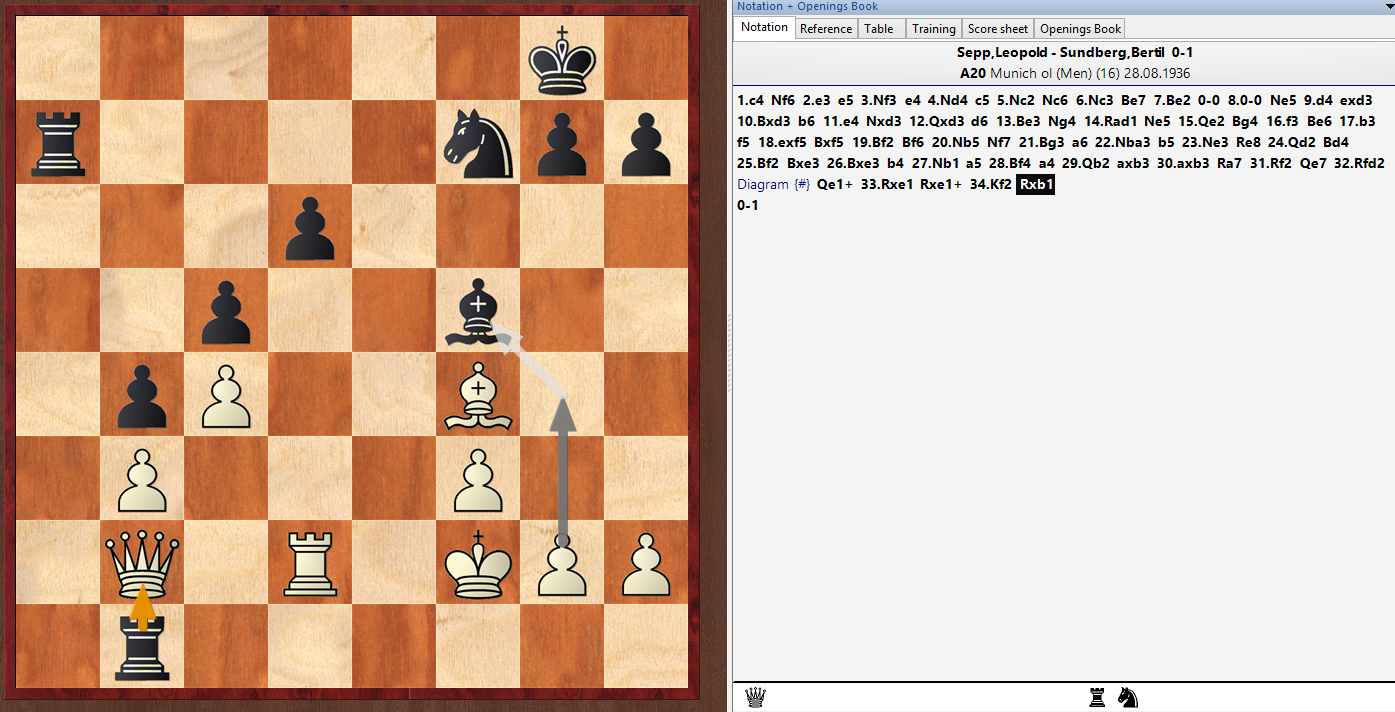Select the black bishop on f5
Image resolution: width=1395 pixels, height=712 pixels.
478,310
